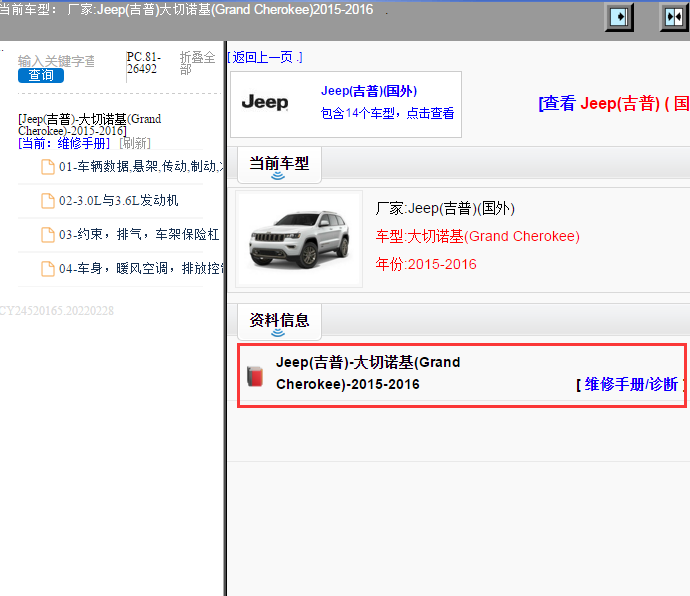Click the double-arrow collapse icon at top right
Image resolution: width=690 pixels, height=596 pixels.
[674, 17]
